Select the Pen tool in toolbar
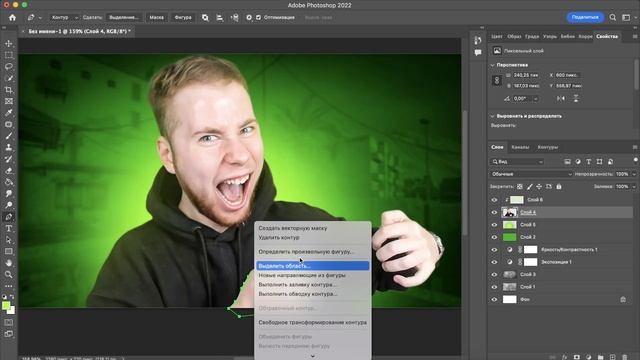This screenshot has height=360, width=640. point(9,217)
